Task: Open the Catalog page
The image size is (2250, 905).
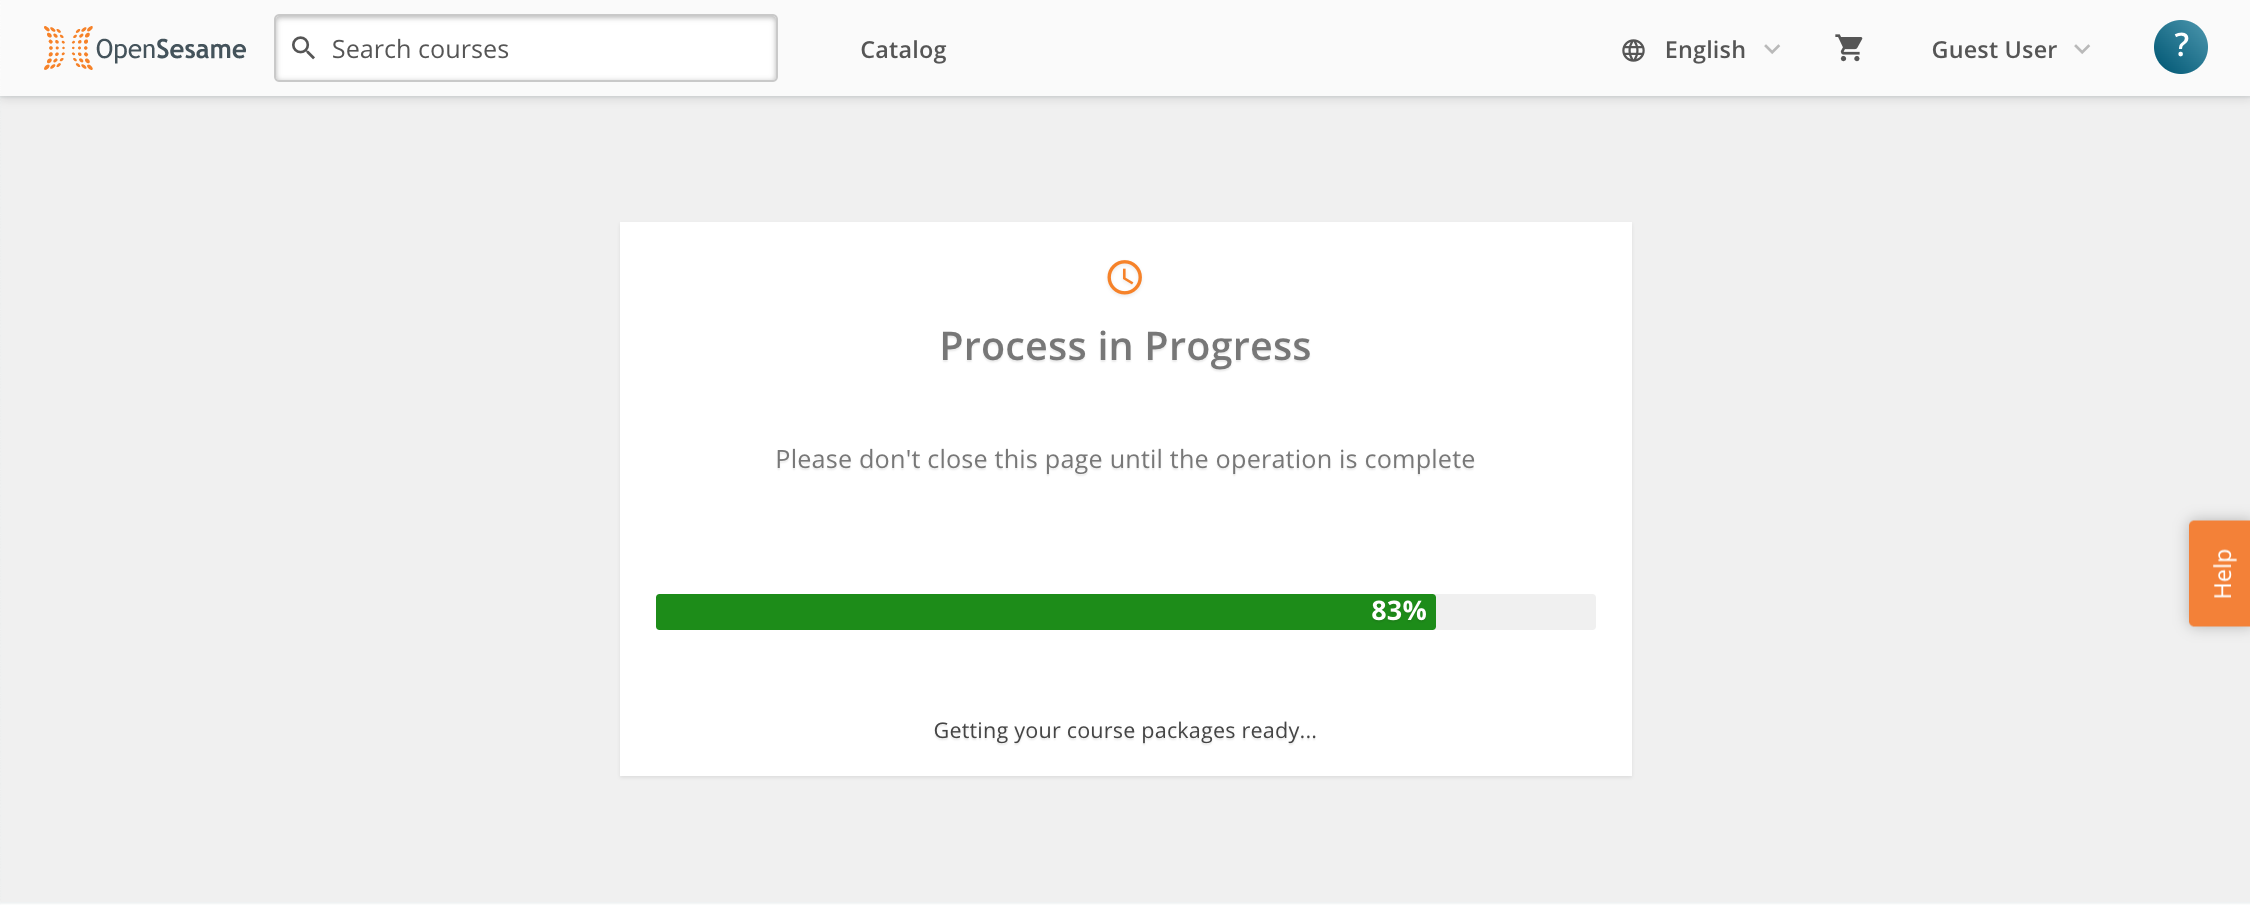Action: pos(903,50)
